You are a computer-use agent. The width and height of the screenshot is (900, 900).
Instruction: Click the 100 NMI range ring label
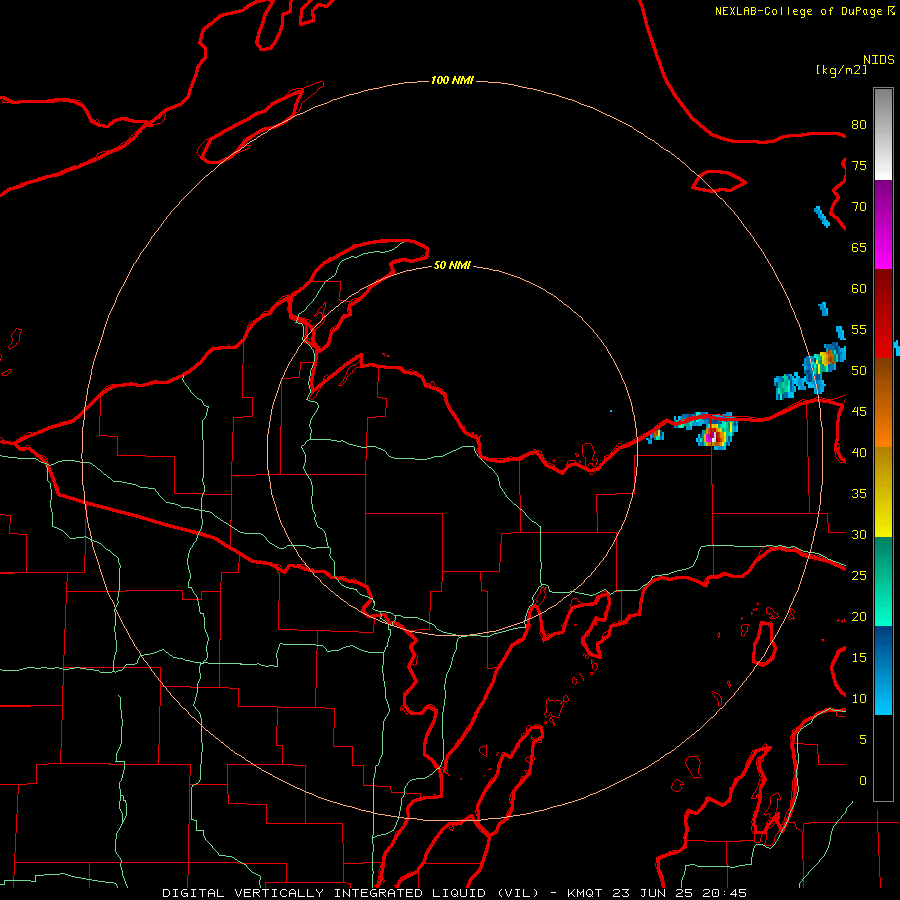coord(452,80)
